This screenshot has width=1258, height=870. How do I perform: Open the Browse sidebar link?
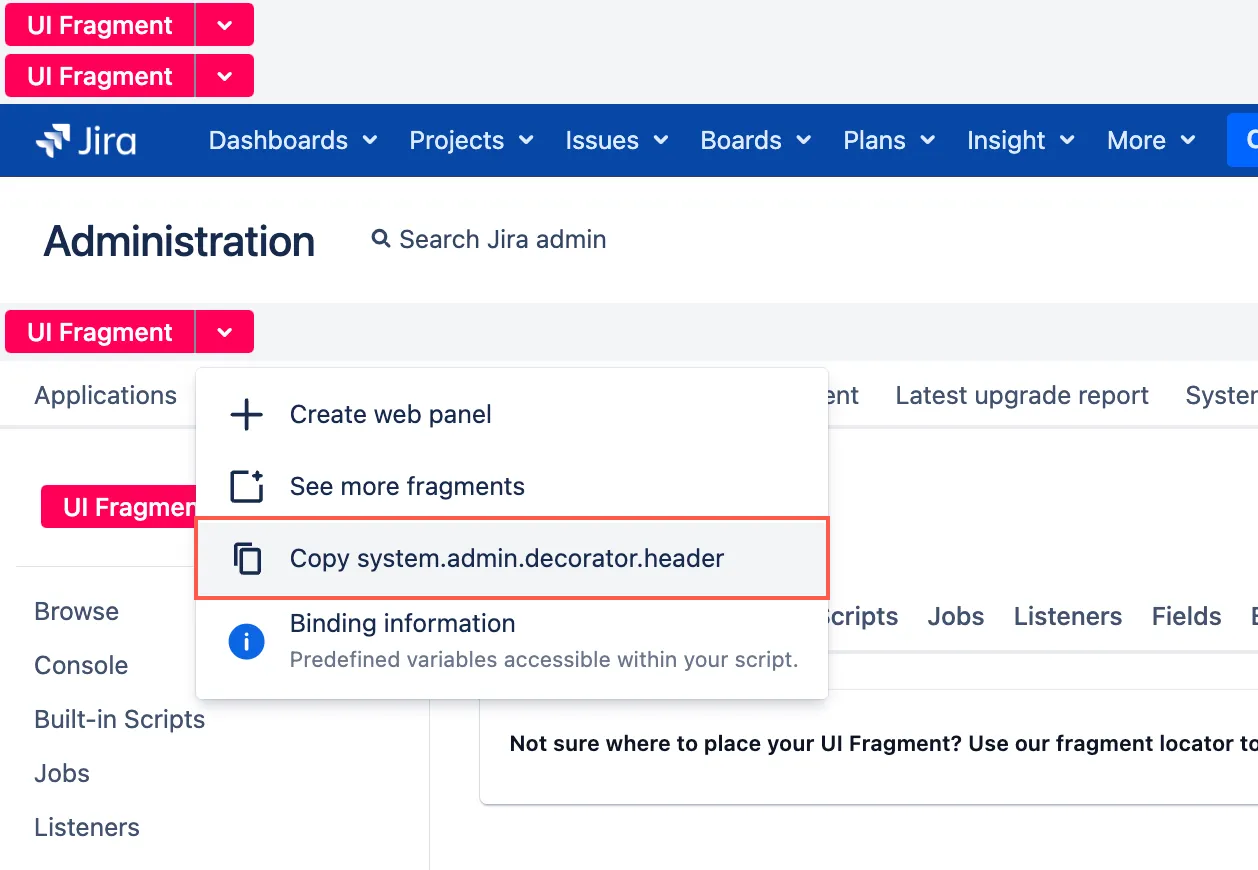click(77, 612)
